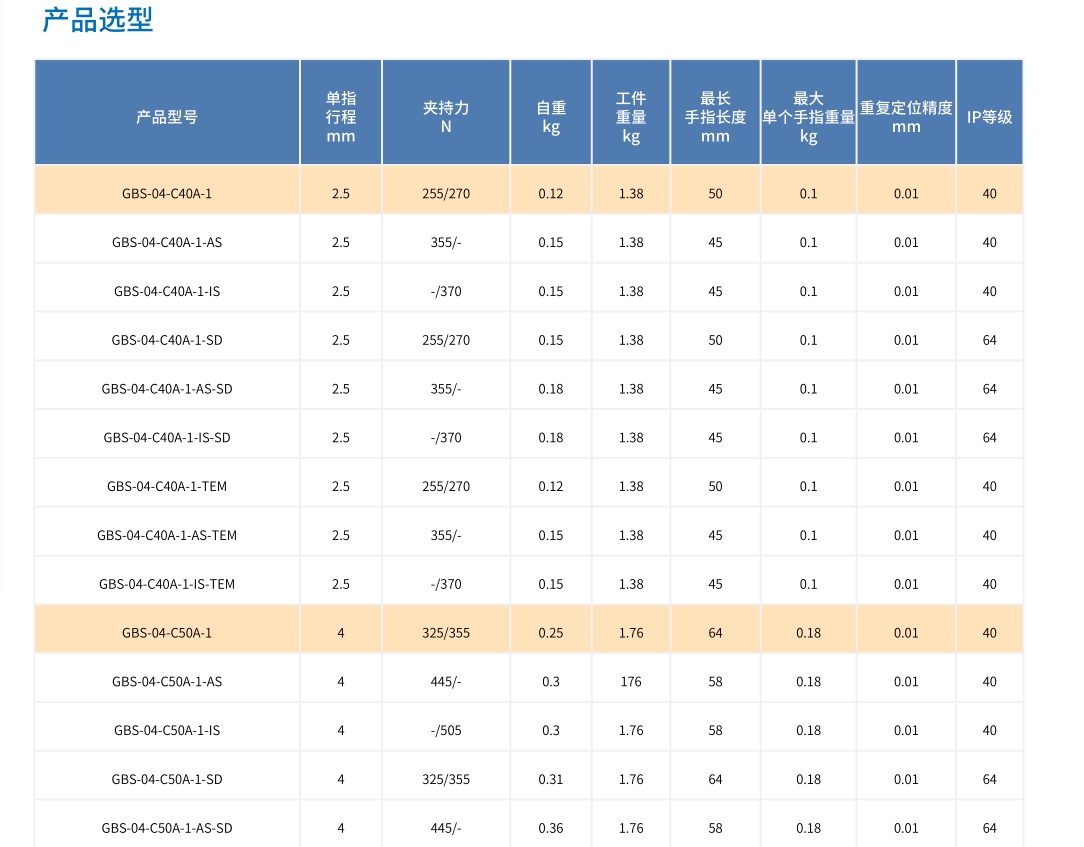This screenshot has height=847, width=1084.
Task: Select the 最长手指长度 mm column header
Action: pyautogui.click(x=715, y=117)
